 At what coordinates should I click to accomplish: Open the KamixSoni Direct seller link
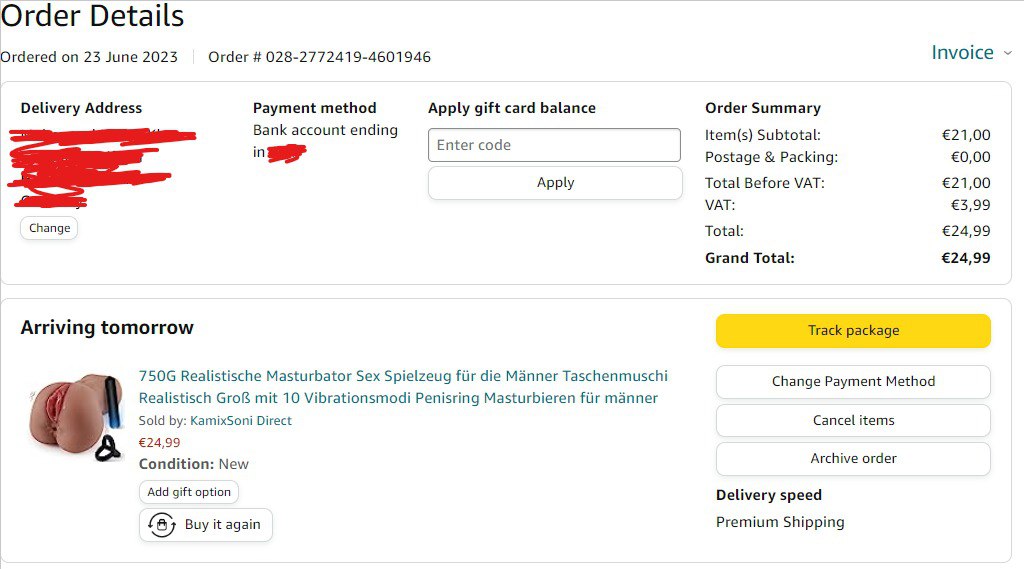pos(241,421)
